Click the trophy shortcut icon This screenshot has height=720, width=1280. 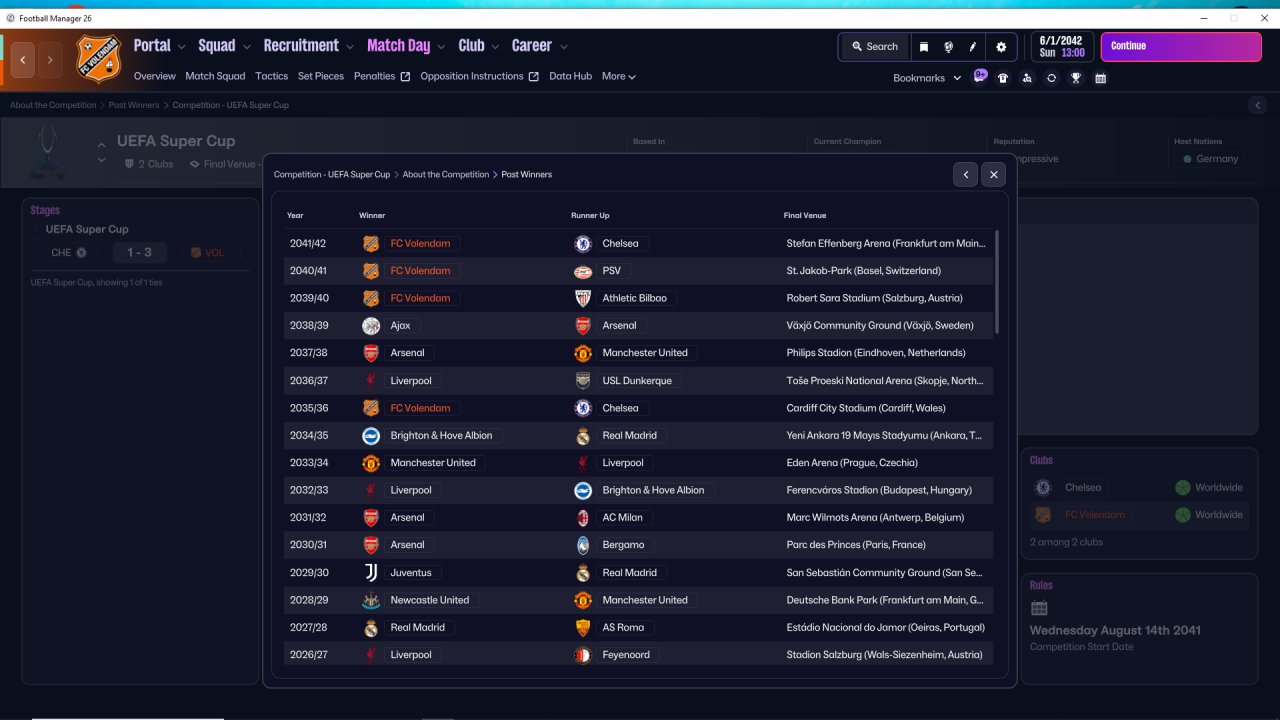tap(1076, 78)
